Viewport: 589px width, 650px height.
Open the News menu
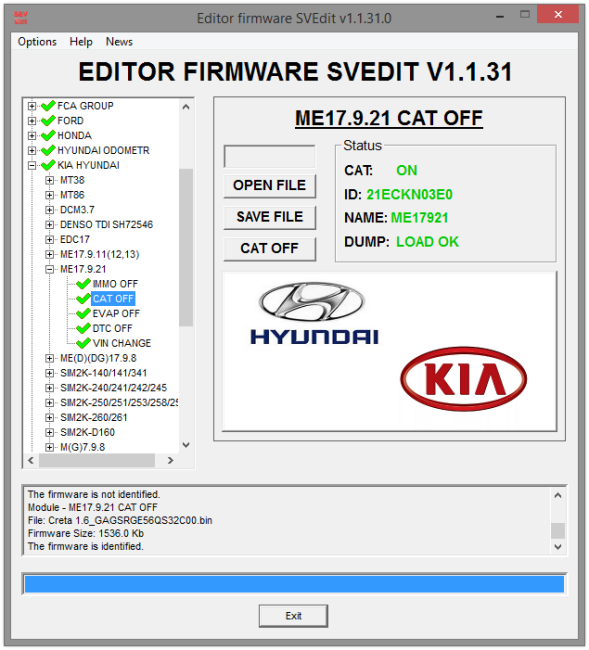pos(119,41)
